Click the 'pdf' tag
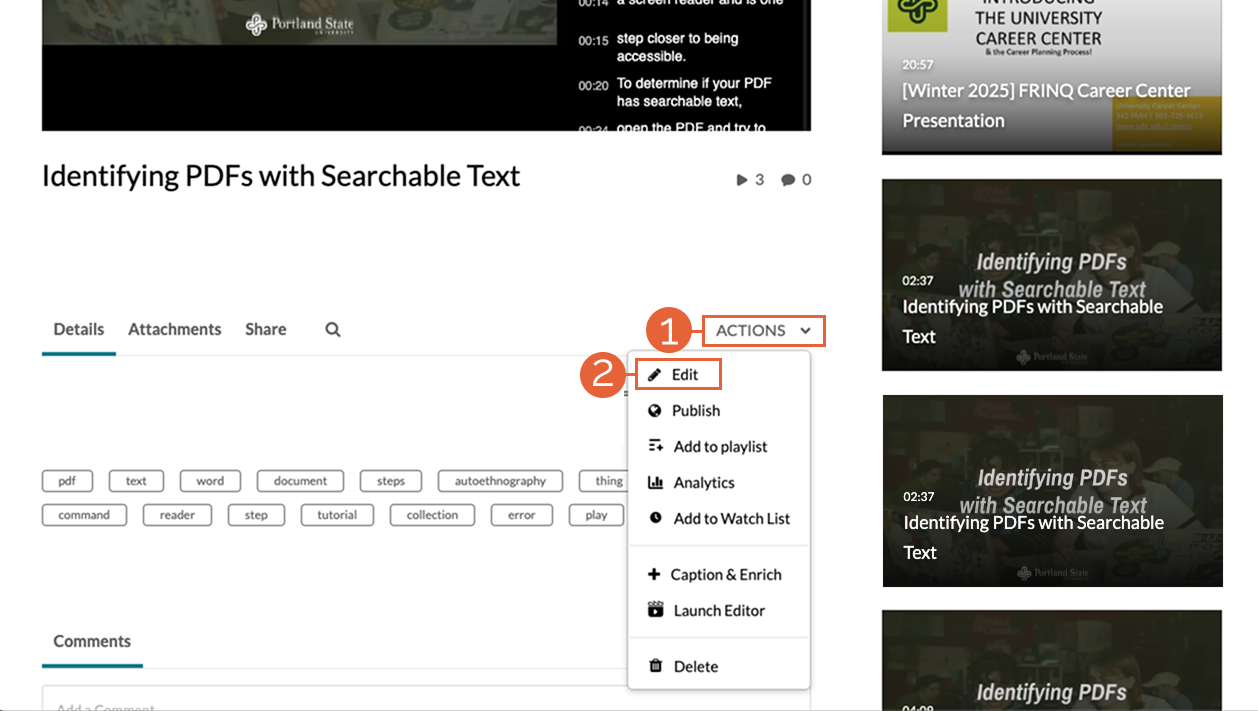1258x711 pixels. (x=67, y=481)
